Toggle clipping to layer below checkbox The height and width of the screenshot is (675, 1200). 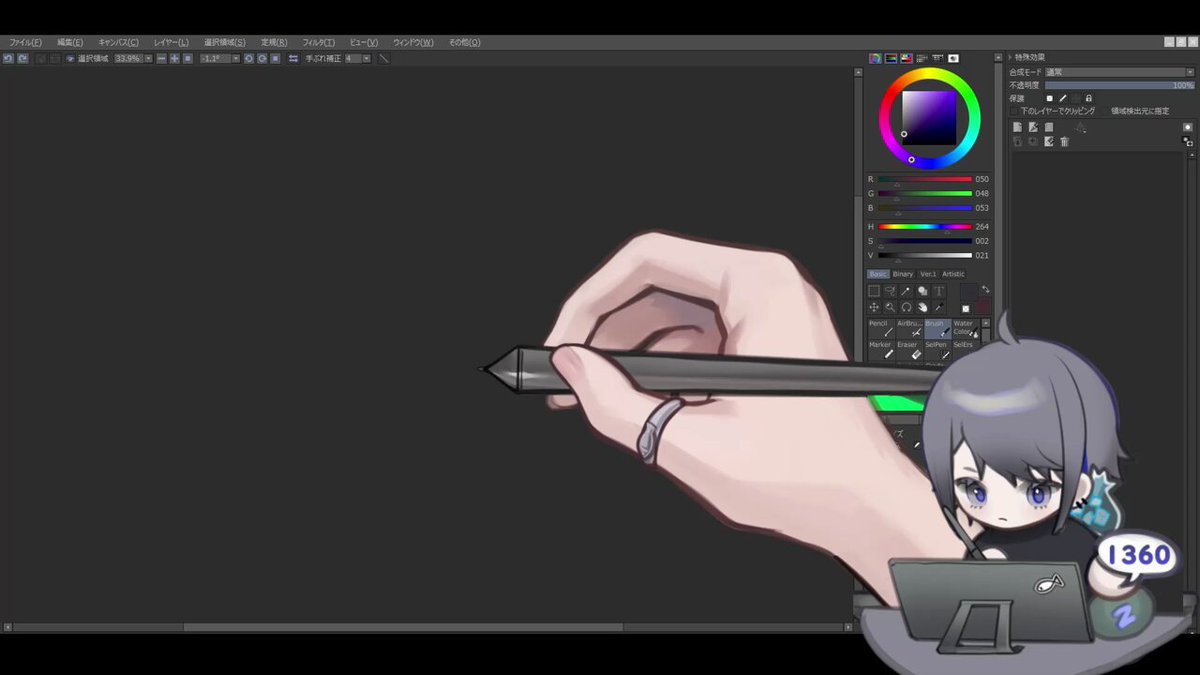point(1014,111)
